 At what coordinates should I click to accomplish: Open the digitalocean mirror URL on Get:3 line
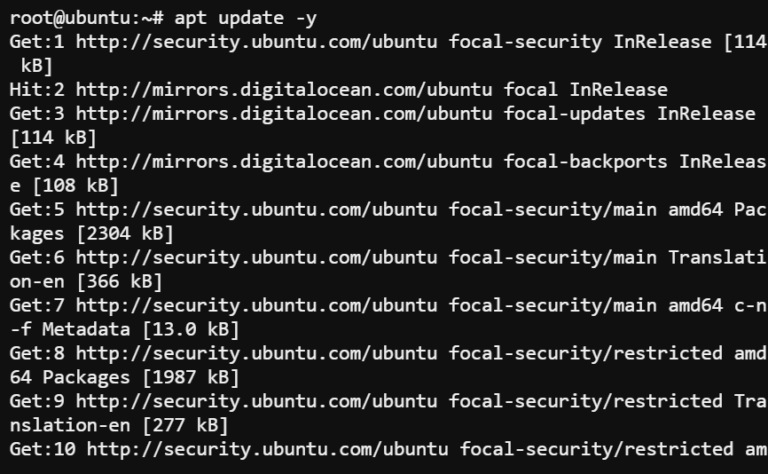point(284,114)
